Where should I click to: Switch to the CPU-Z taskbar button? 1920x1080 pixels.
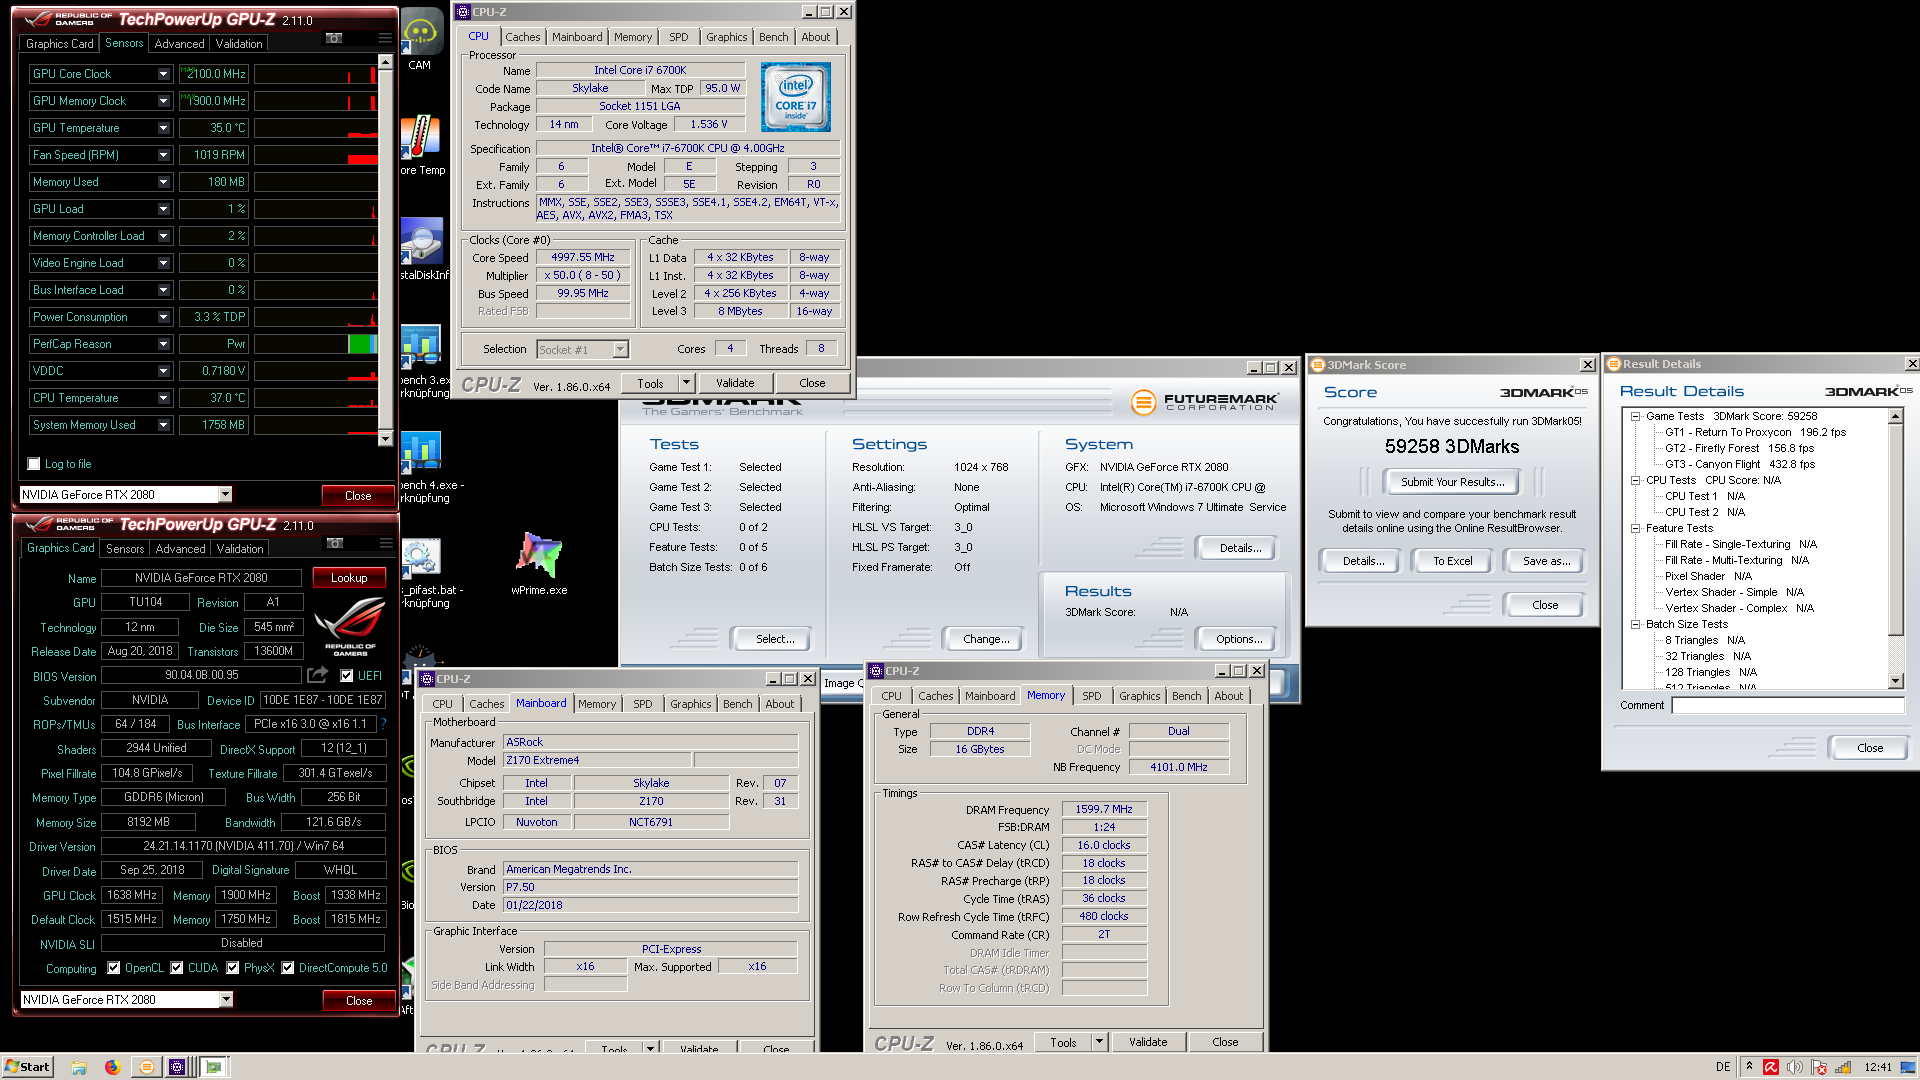pos(178,1067)
